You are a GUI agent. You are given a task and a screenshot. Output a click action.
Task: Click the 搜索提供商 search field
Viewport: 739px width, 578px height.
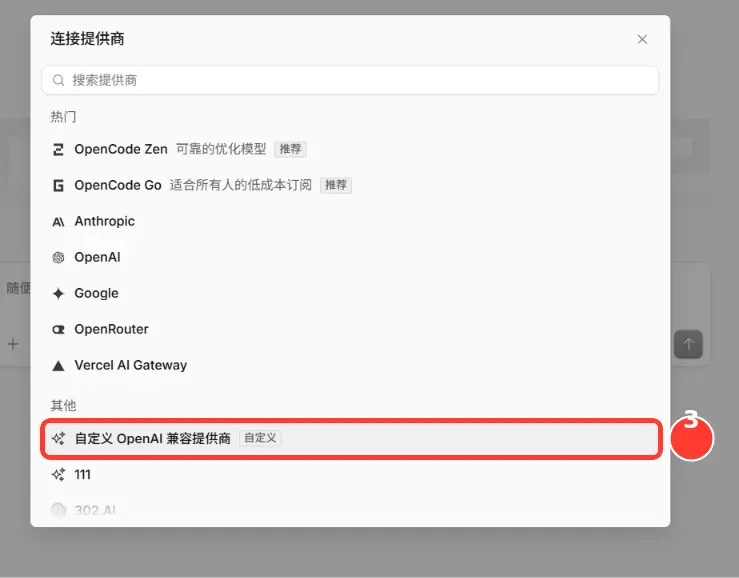tap(350, 80)
